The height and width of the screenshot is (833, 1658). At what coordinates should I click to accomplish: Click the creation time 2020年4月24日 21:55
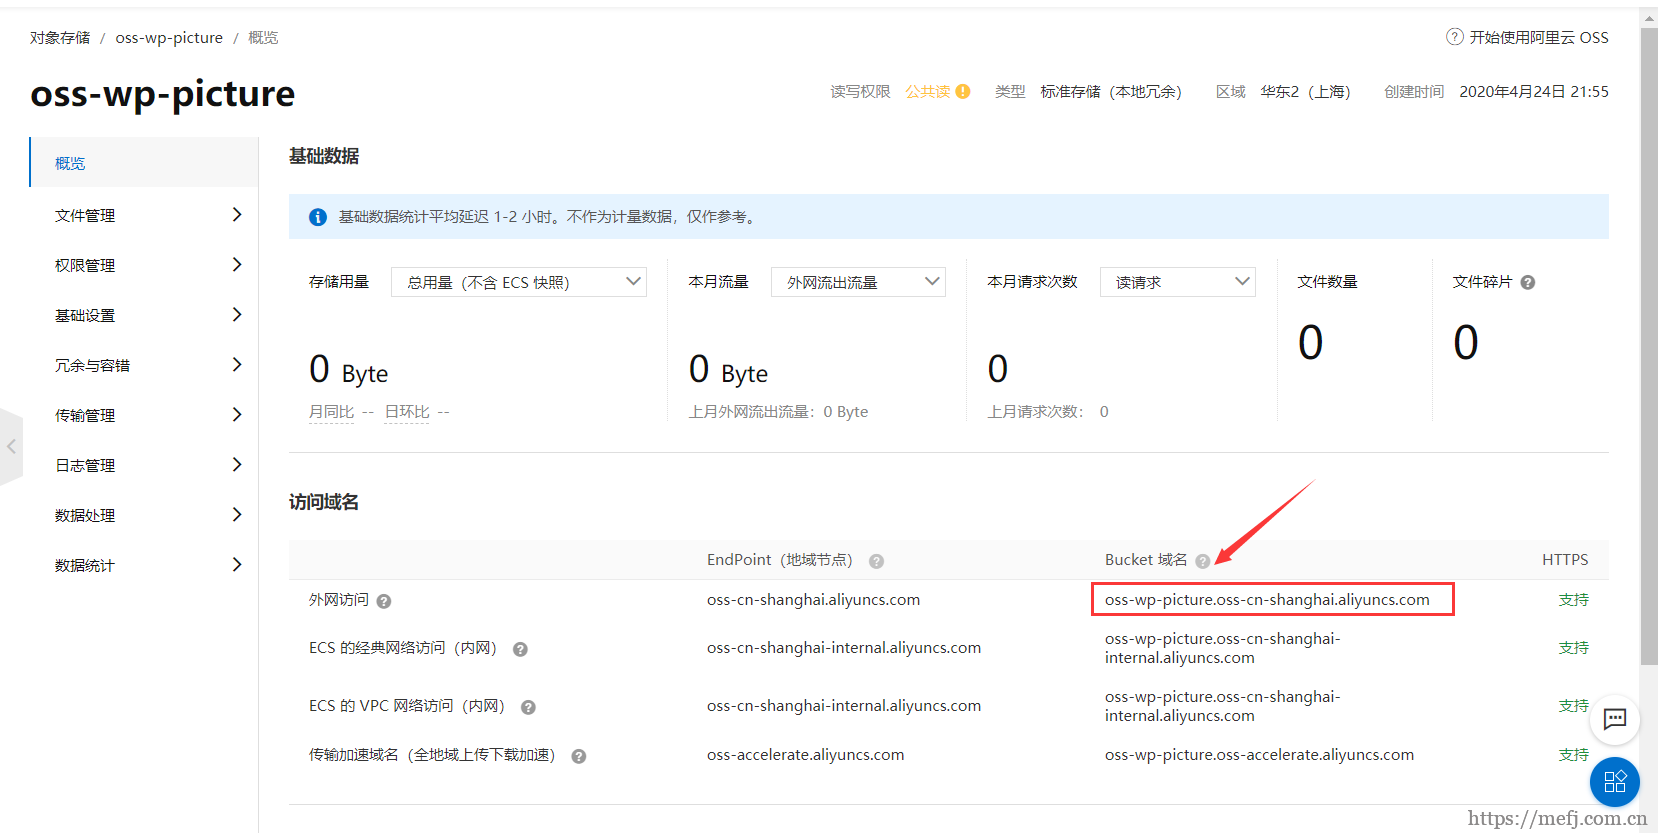1534,91
